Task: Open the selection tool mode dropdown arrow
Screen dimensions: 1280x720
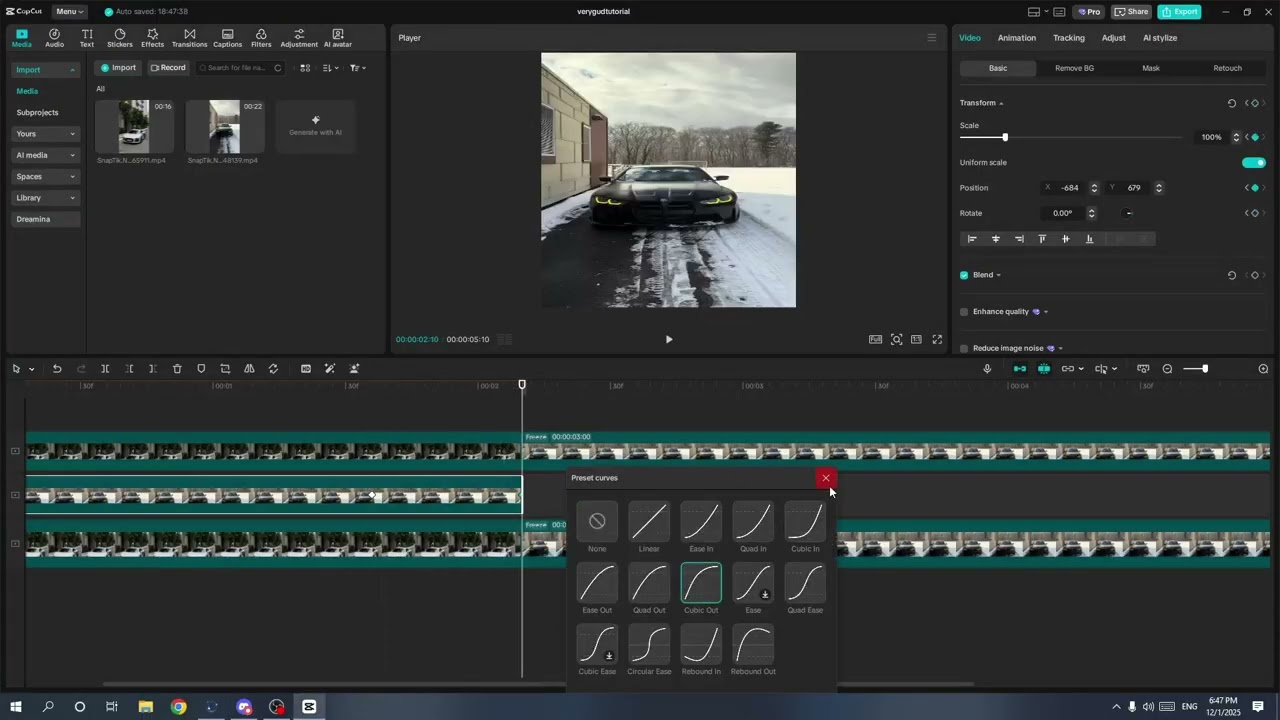Action: [32, 369]
